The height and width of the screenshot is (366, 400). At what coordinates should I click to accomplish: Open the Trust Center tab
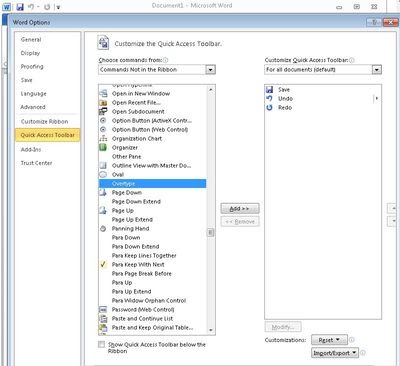pos(36,163)
